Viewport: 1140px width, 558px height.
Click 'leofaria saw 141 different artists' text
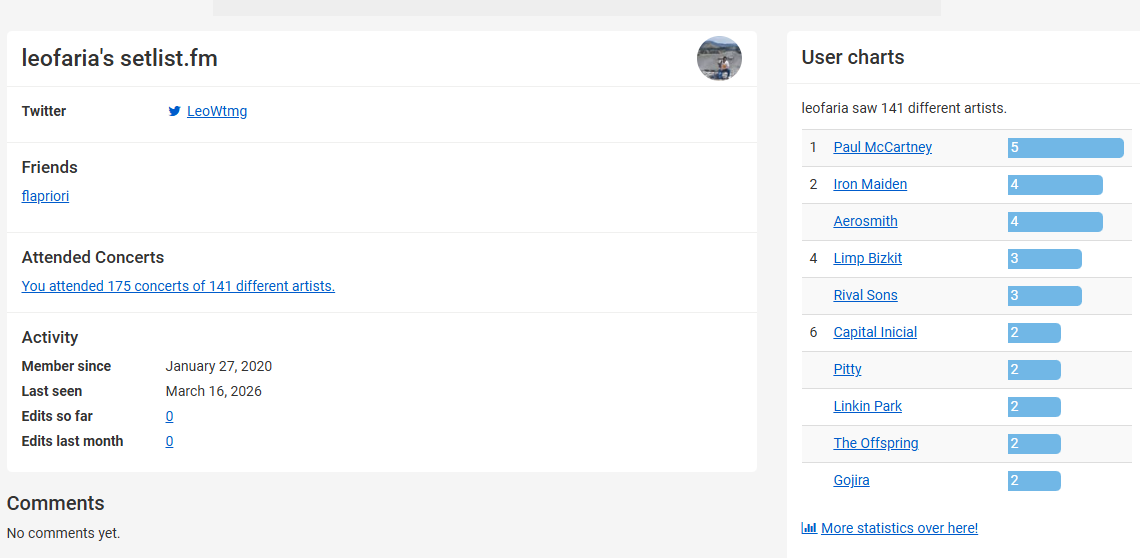click(904, 108)
